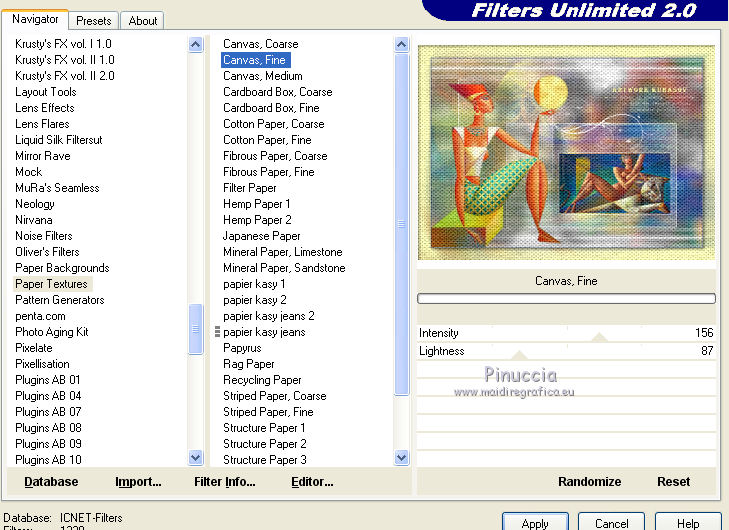Click the Apply button
The width and height of the screenshot is (729, 530).
(x=535, y=523)
